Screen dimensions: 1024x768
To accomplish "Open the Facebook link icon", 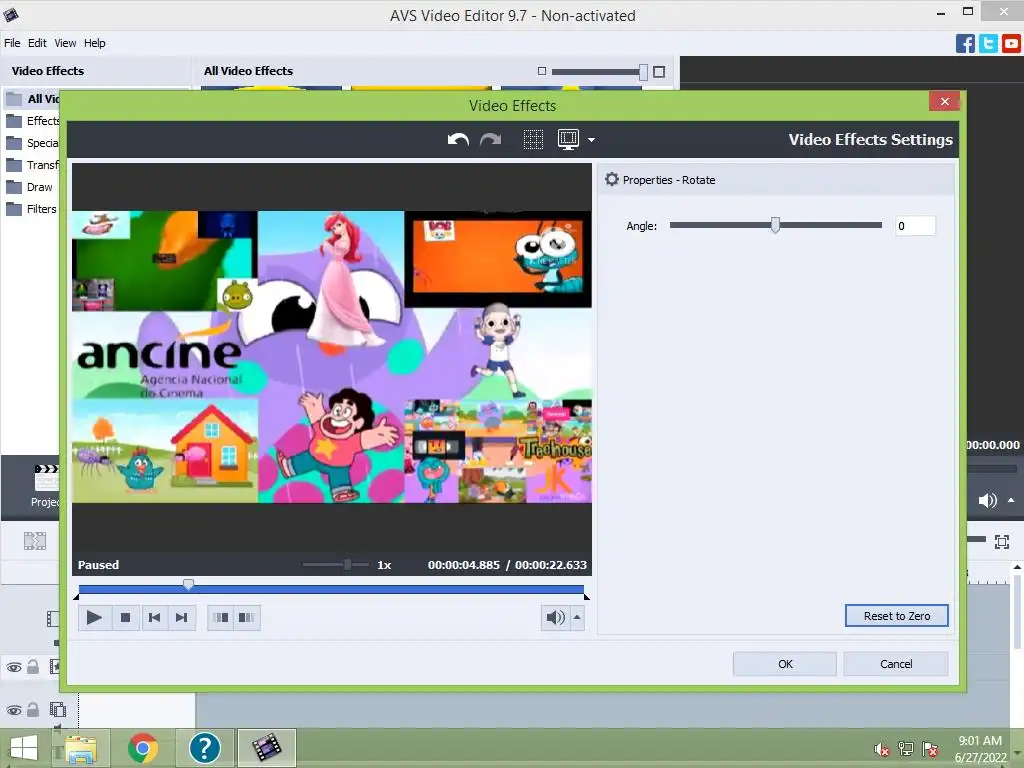I will 965,44.
